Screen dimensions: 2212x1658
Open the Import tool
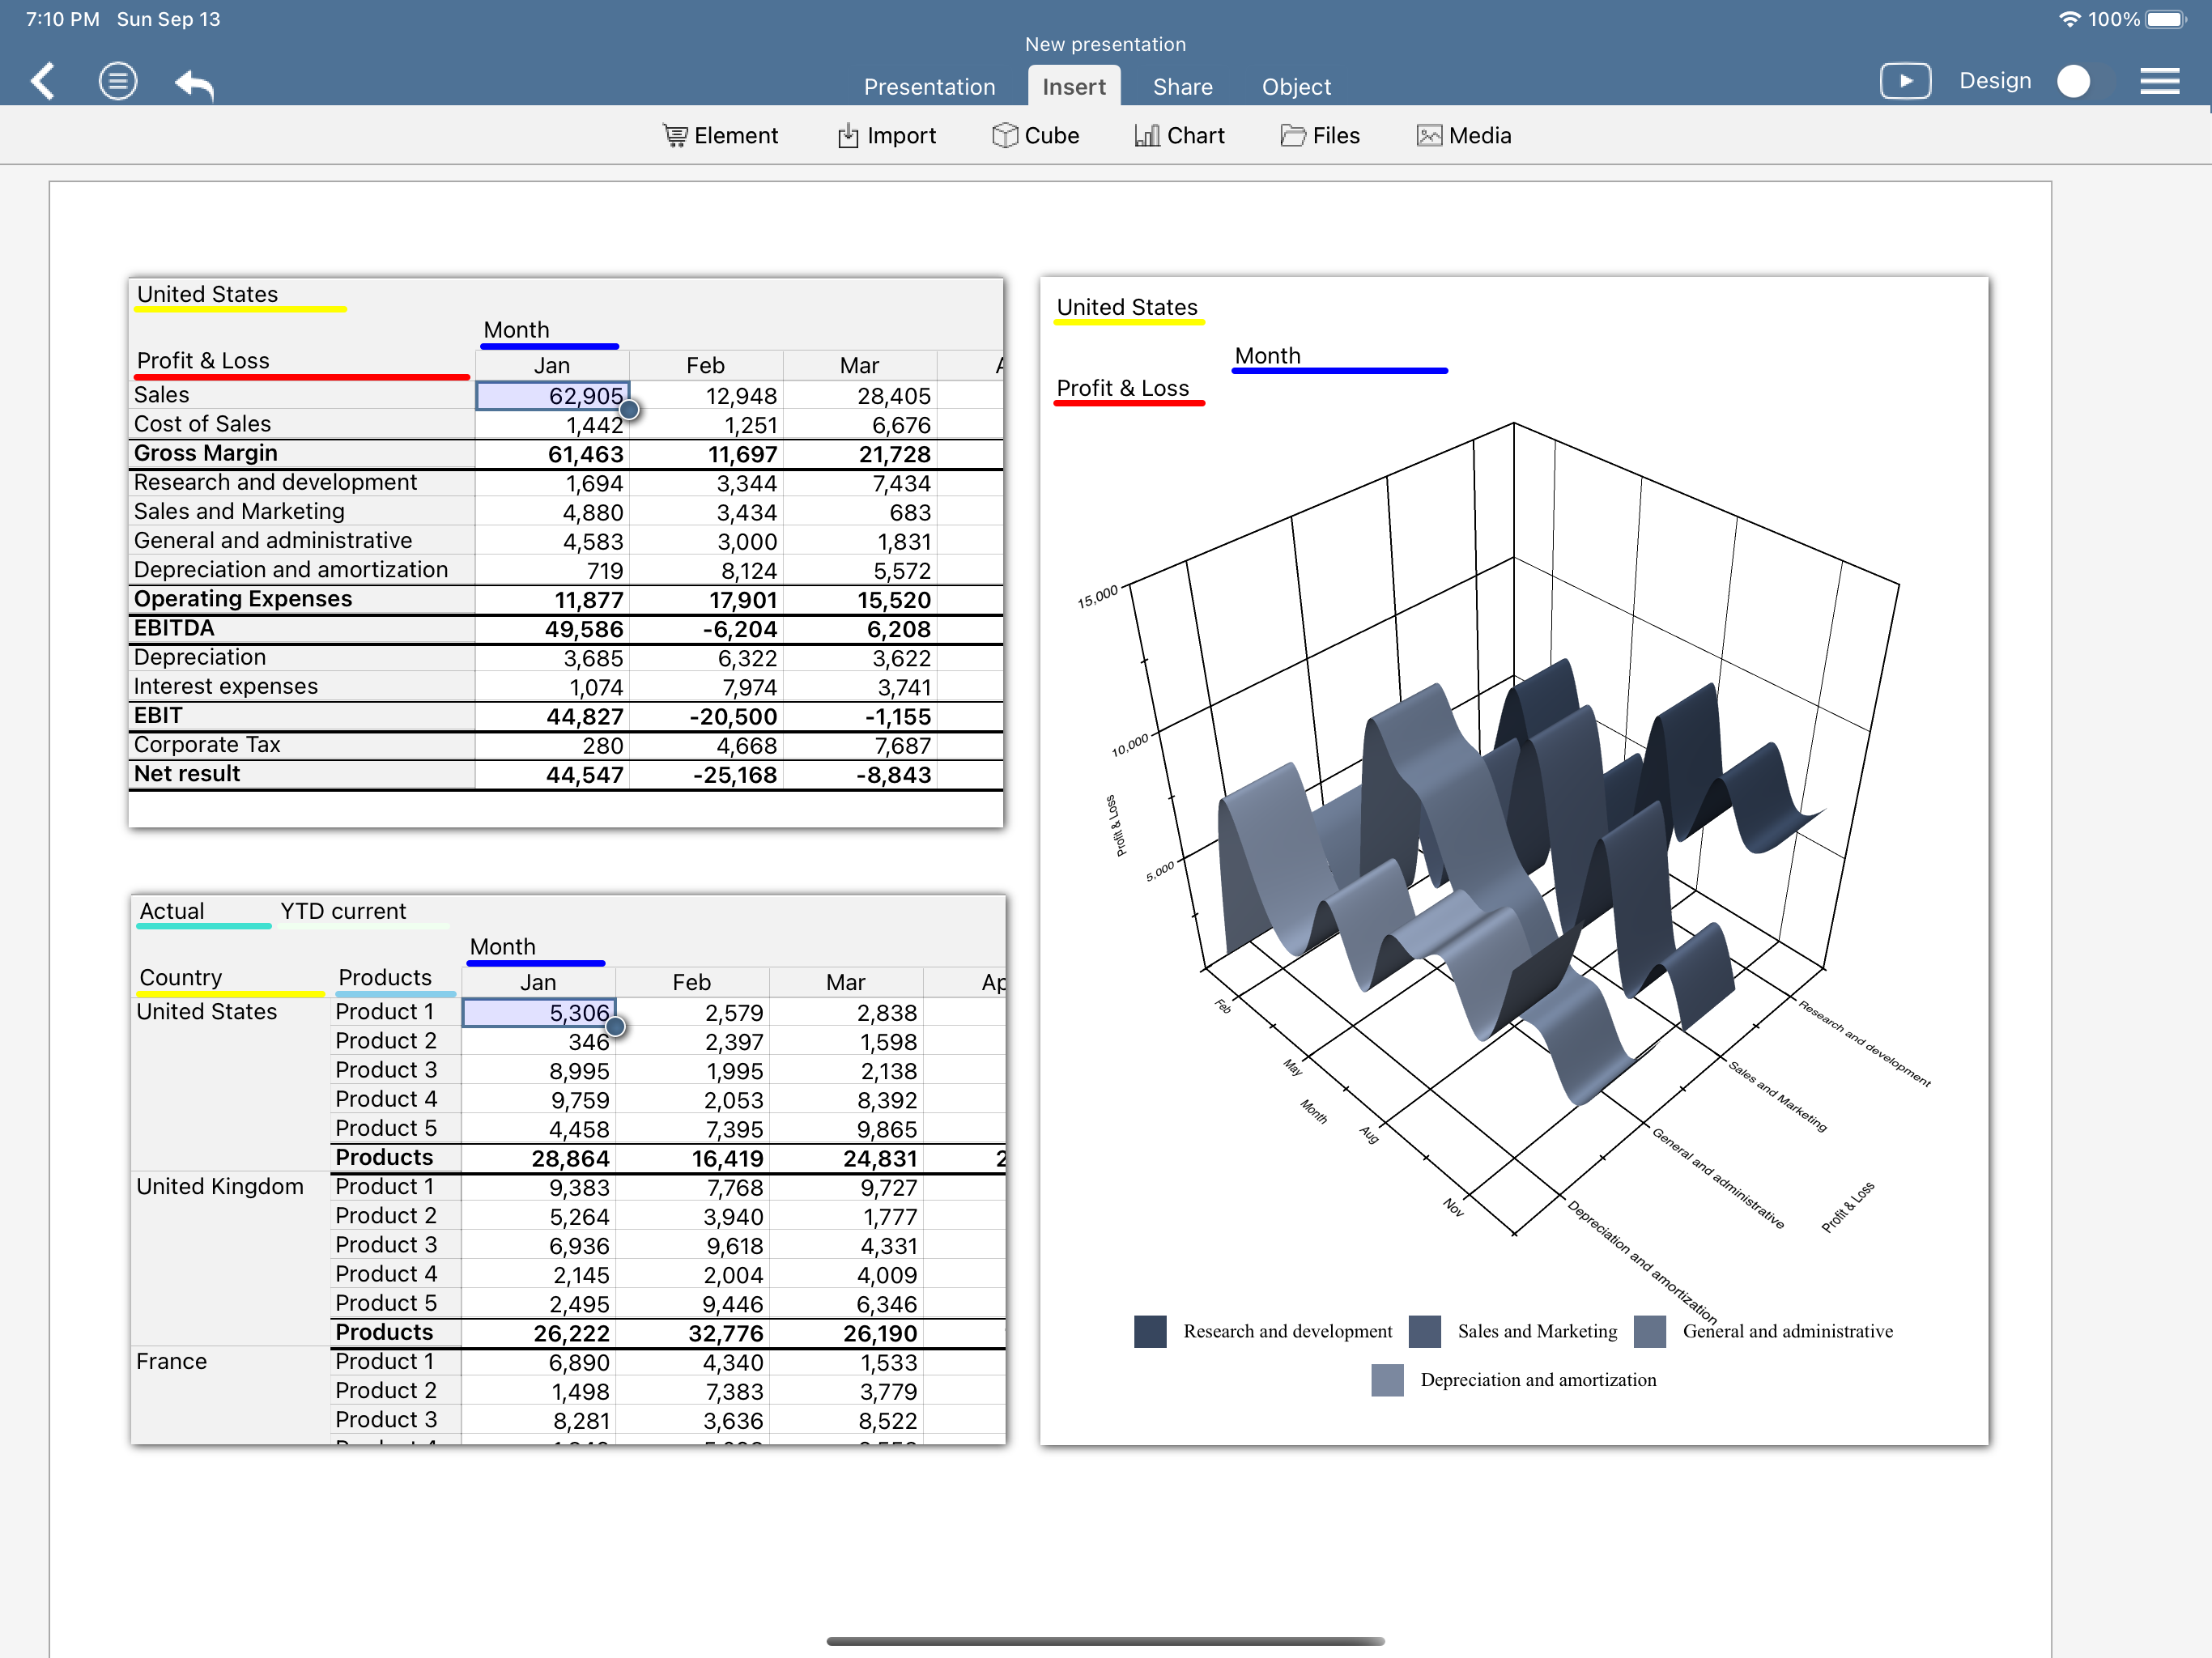(x=886, y=135)
